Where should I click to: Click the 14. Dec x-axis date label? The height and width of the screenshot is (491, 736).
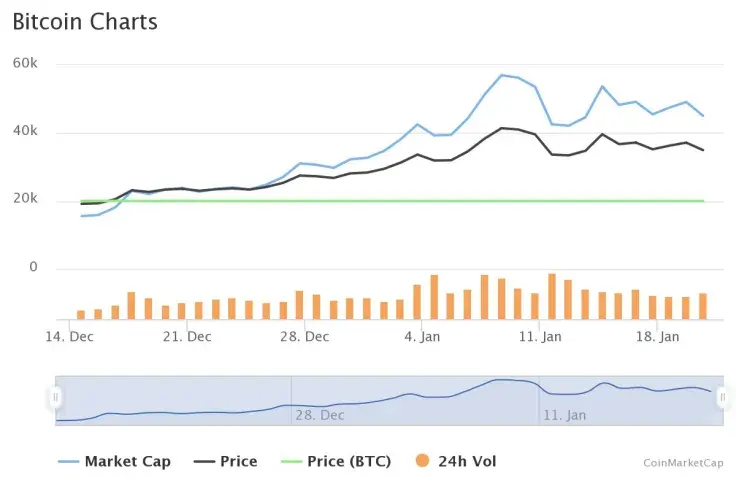pos(70,337)
